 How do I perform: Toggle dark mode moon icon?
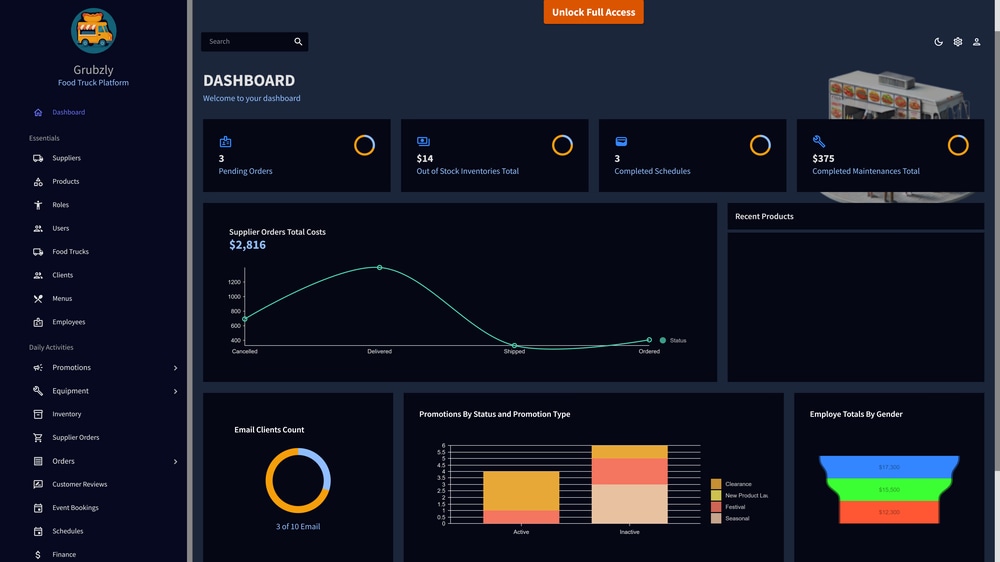(x=938, y=41)
